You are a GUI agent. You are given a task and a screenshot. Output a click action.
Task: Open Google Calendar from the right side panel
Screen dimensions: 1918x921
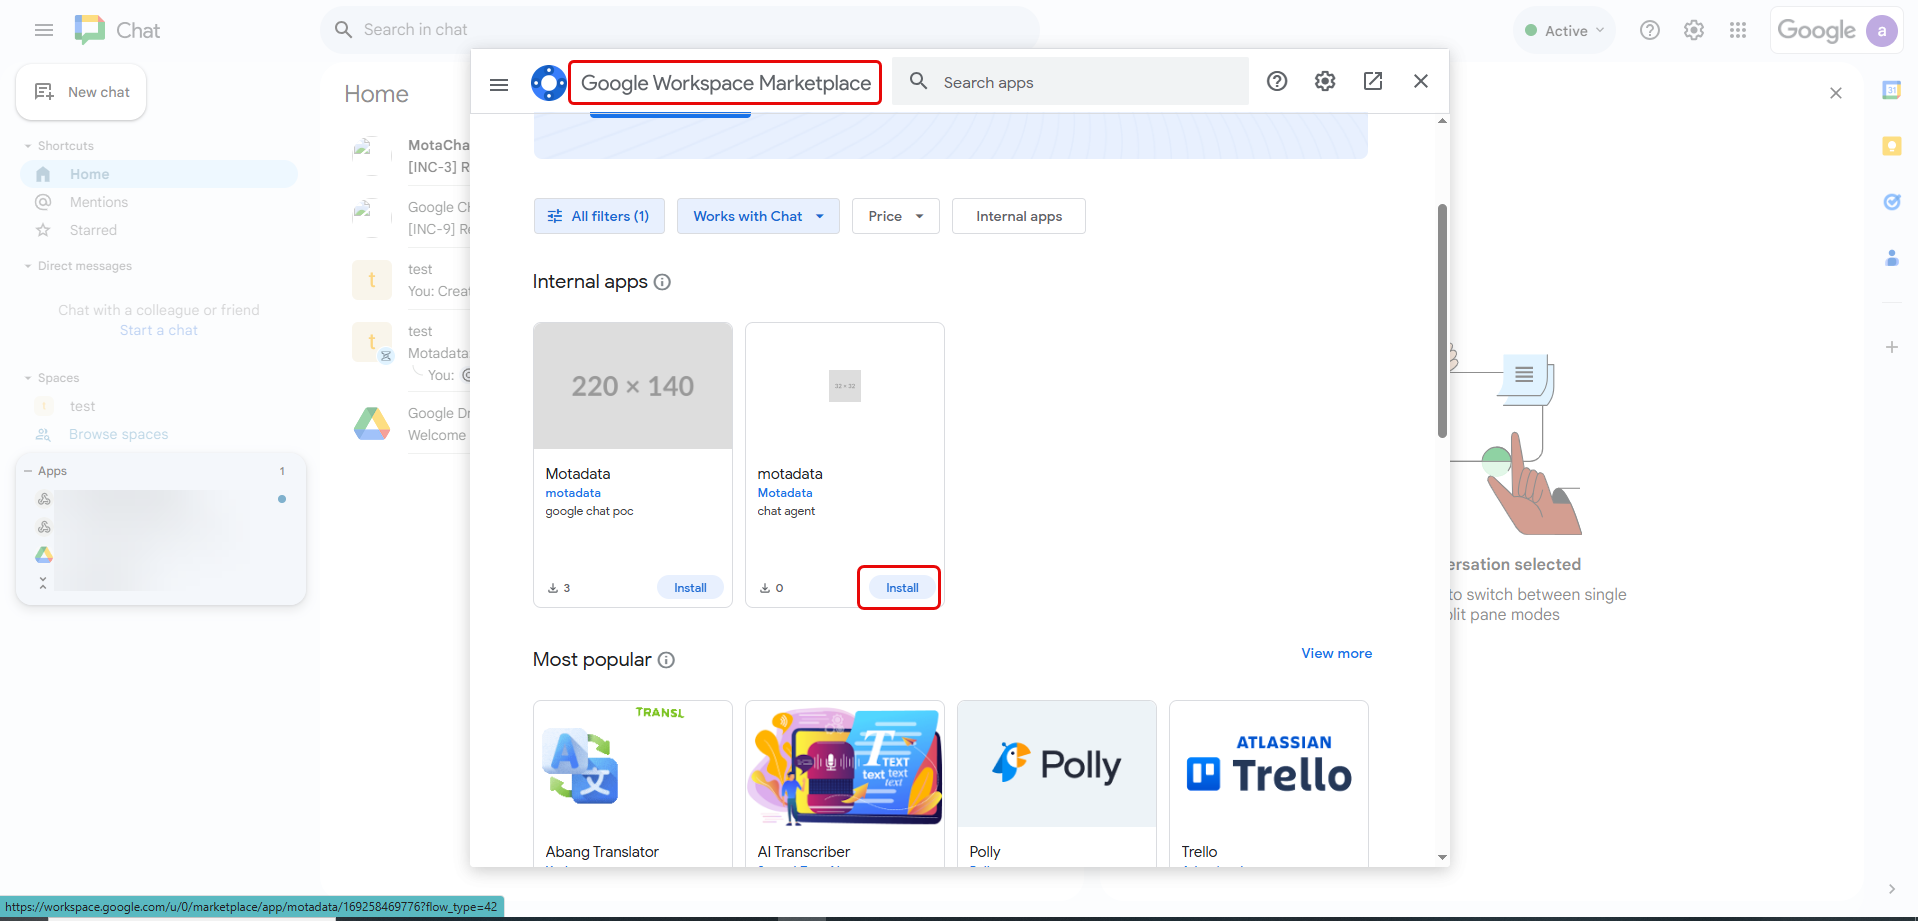point(1892,92)
